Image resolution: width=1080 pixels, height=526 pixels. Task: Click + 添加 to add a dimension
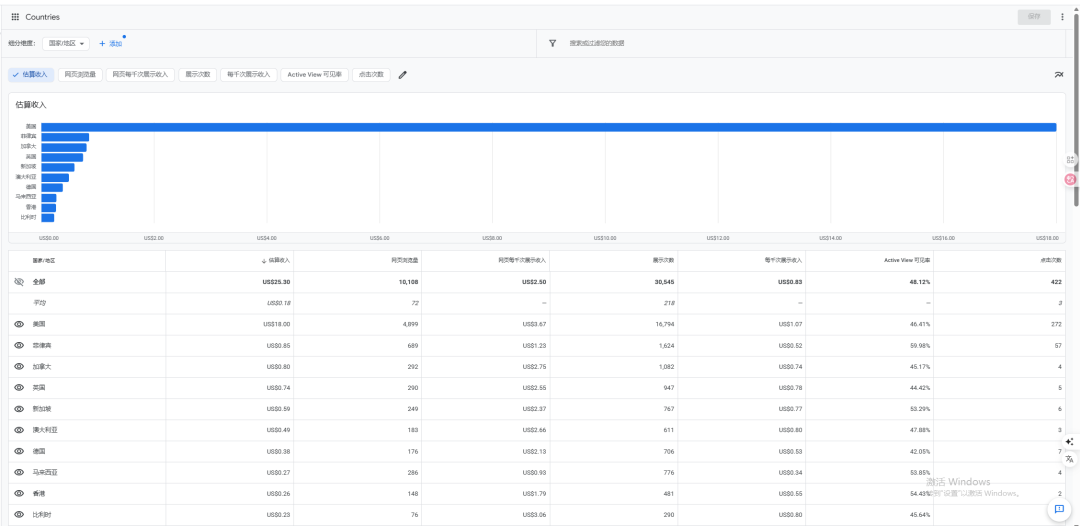[x=110, y=44]
